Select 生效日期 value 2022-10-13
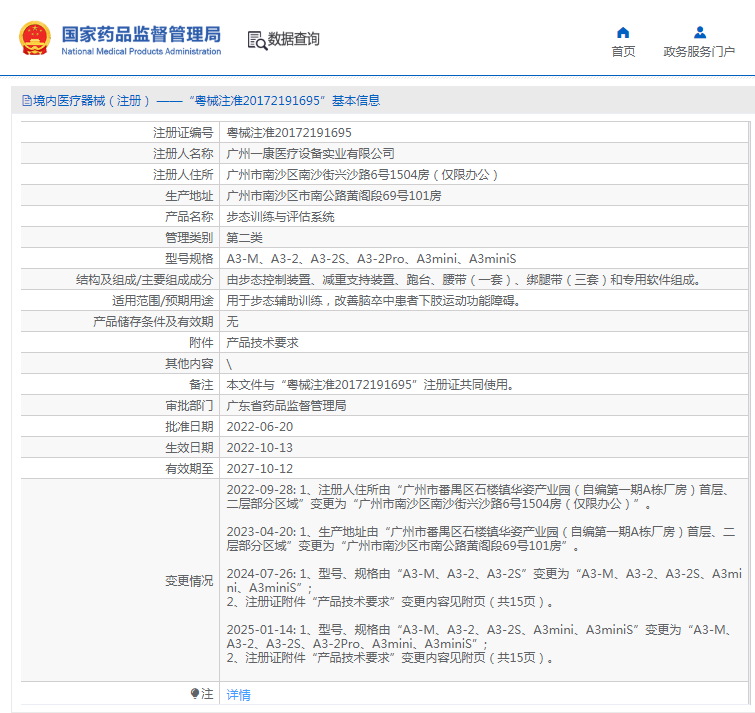 click(x=260, y=448)
